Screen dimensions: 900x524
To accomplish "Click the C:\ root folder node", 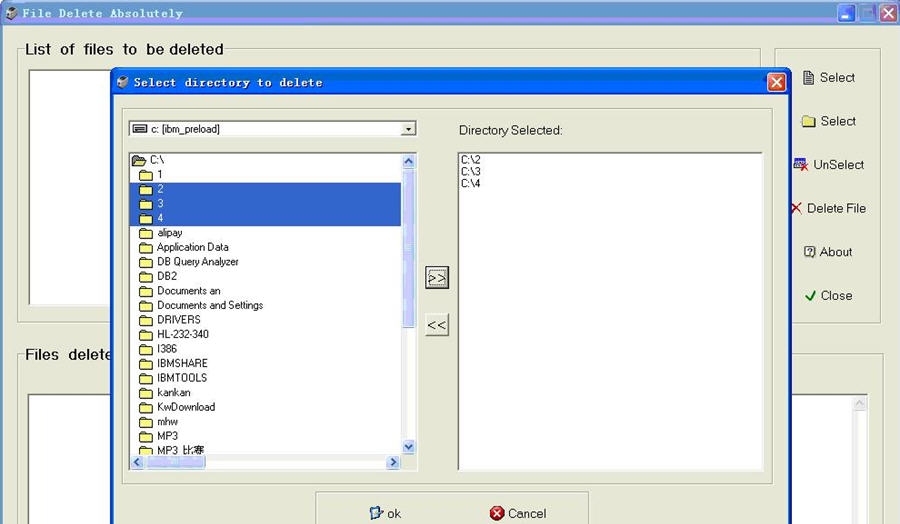I will [x=156, y=160].
